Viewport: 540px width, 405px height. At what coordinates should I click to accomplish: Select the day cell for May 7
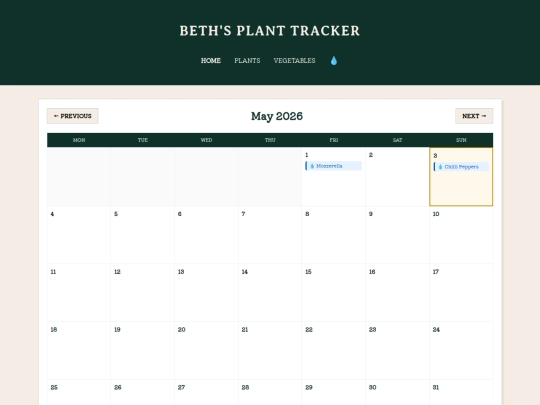270,235
